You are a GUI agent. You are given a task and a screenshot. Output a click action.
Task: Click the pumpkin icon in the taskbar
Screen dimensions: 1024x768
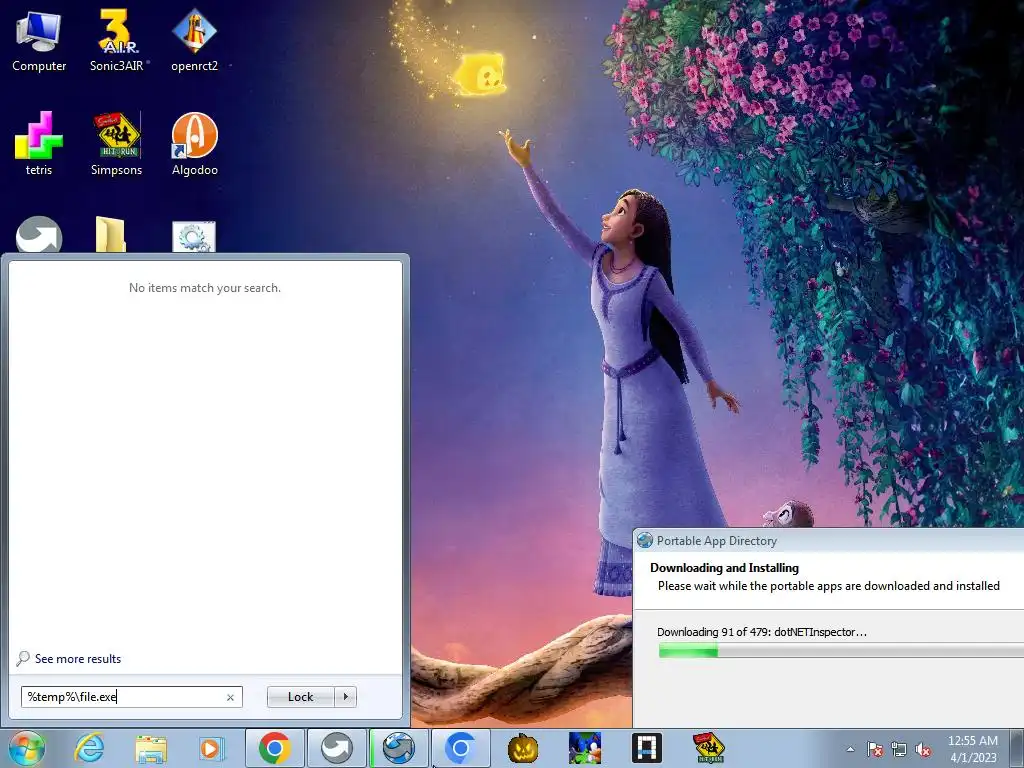tap(523, 748)
